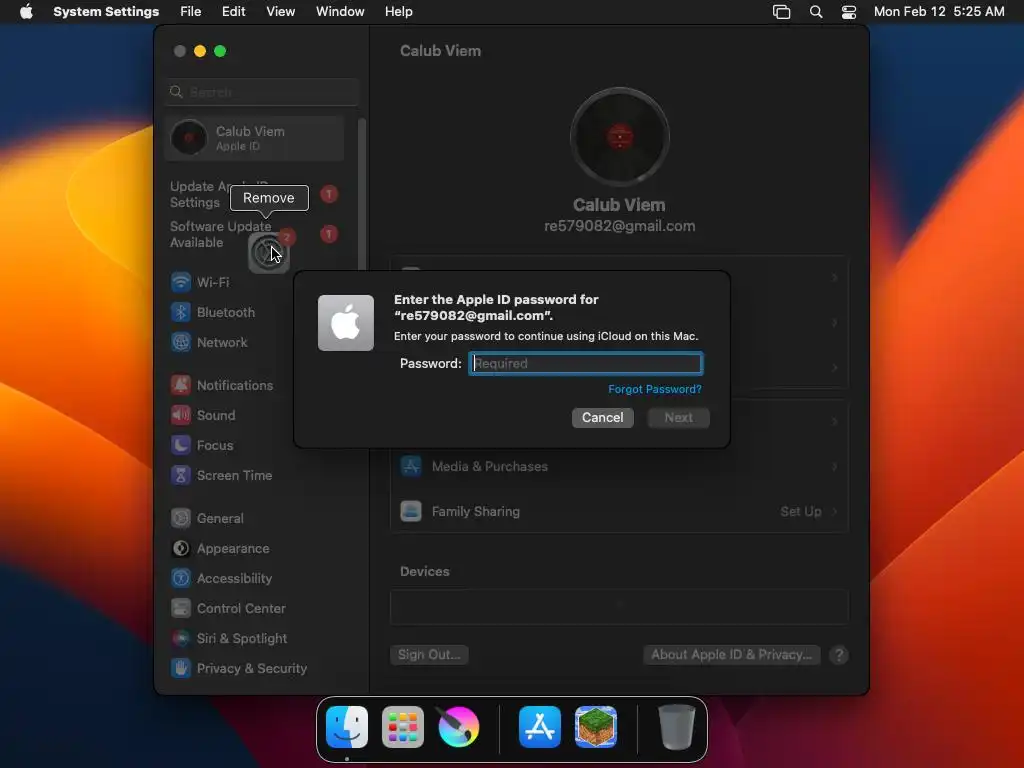Open the System Settings menu
Screen dimensions: 1024x768
tap(106, 12)
